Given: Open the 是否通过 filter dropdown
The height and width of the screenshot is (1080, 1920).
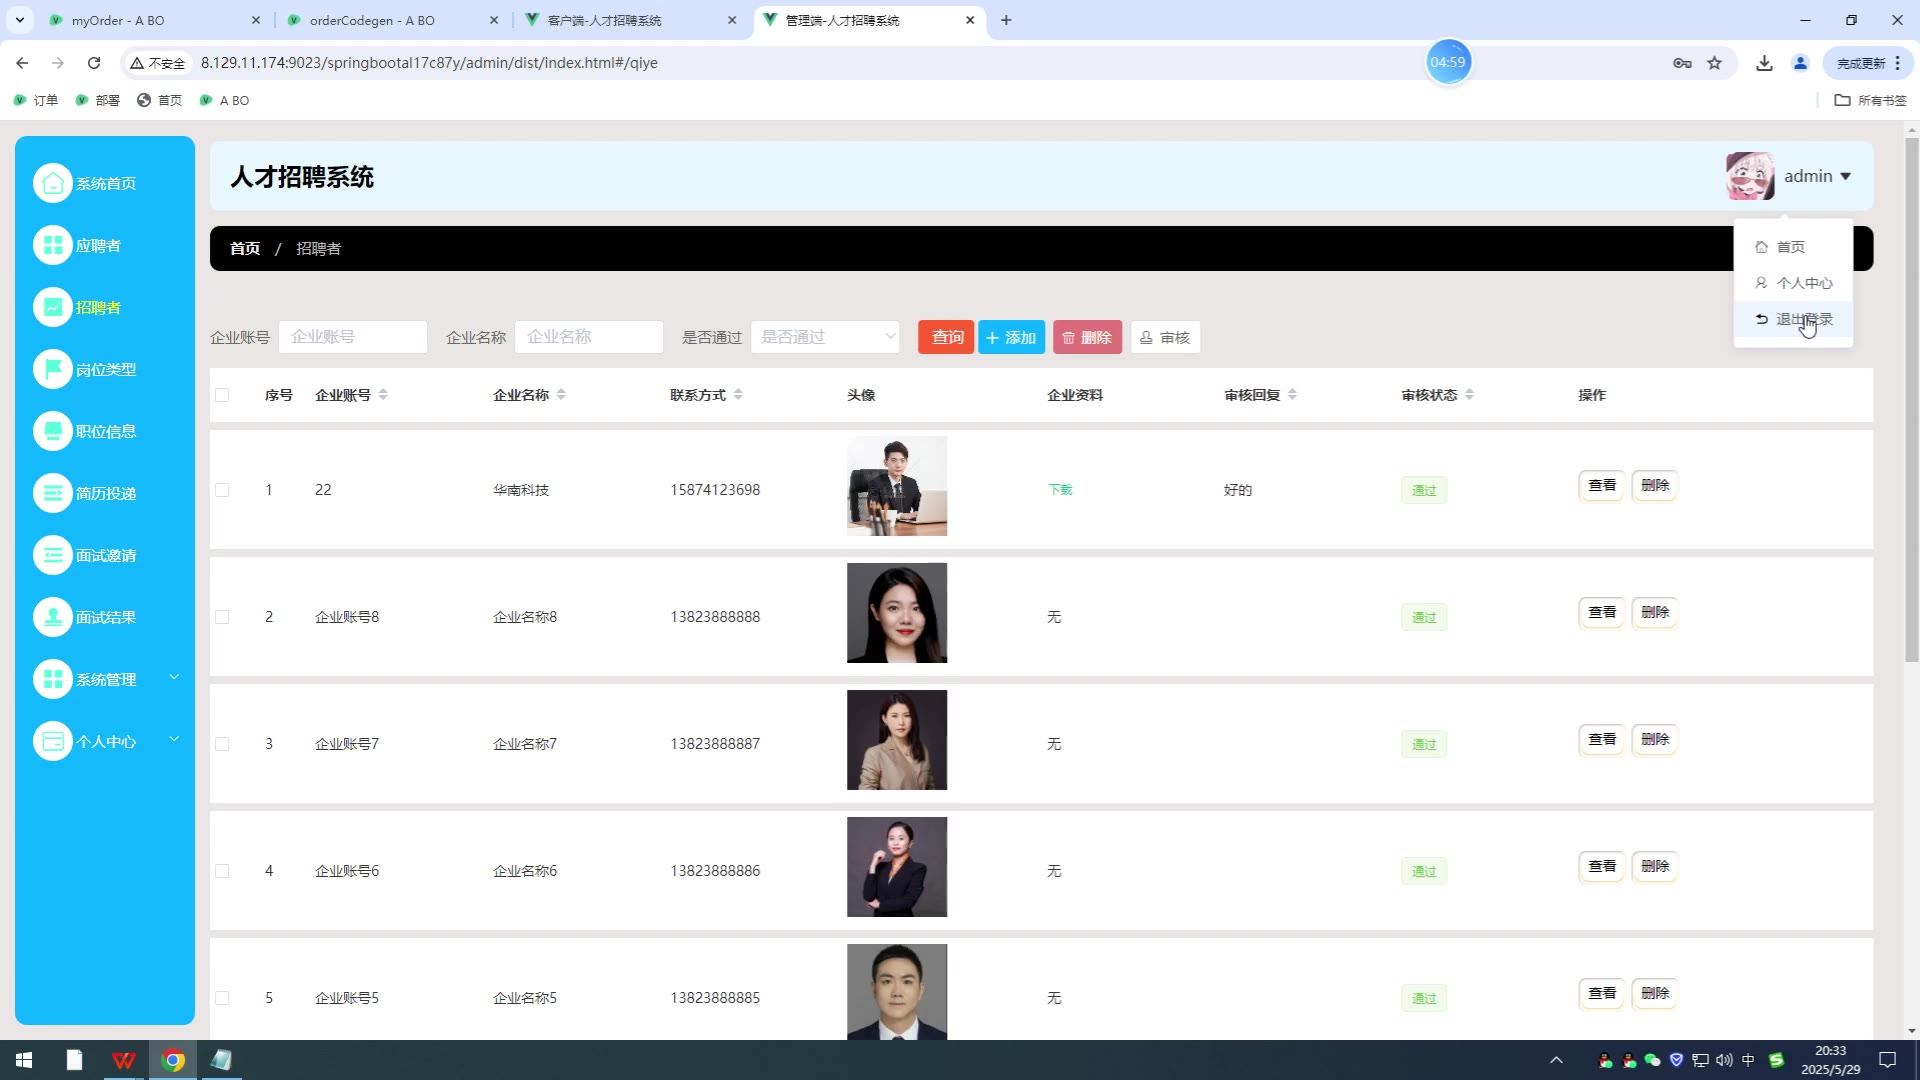Looking at the screenshot, I should pyautogui.click(x=825, y=337).
